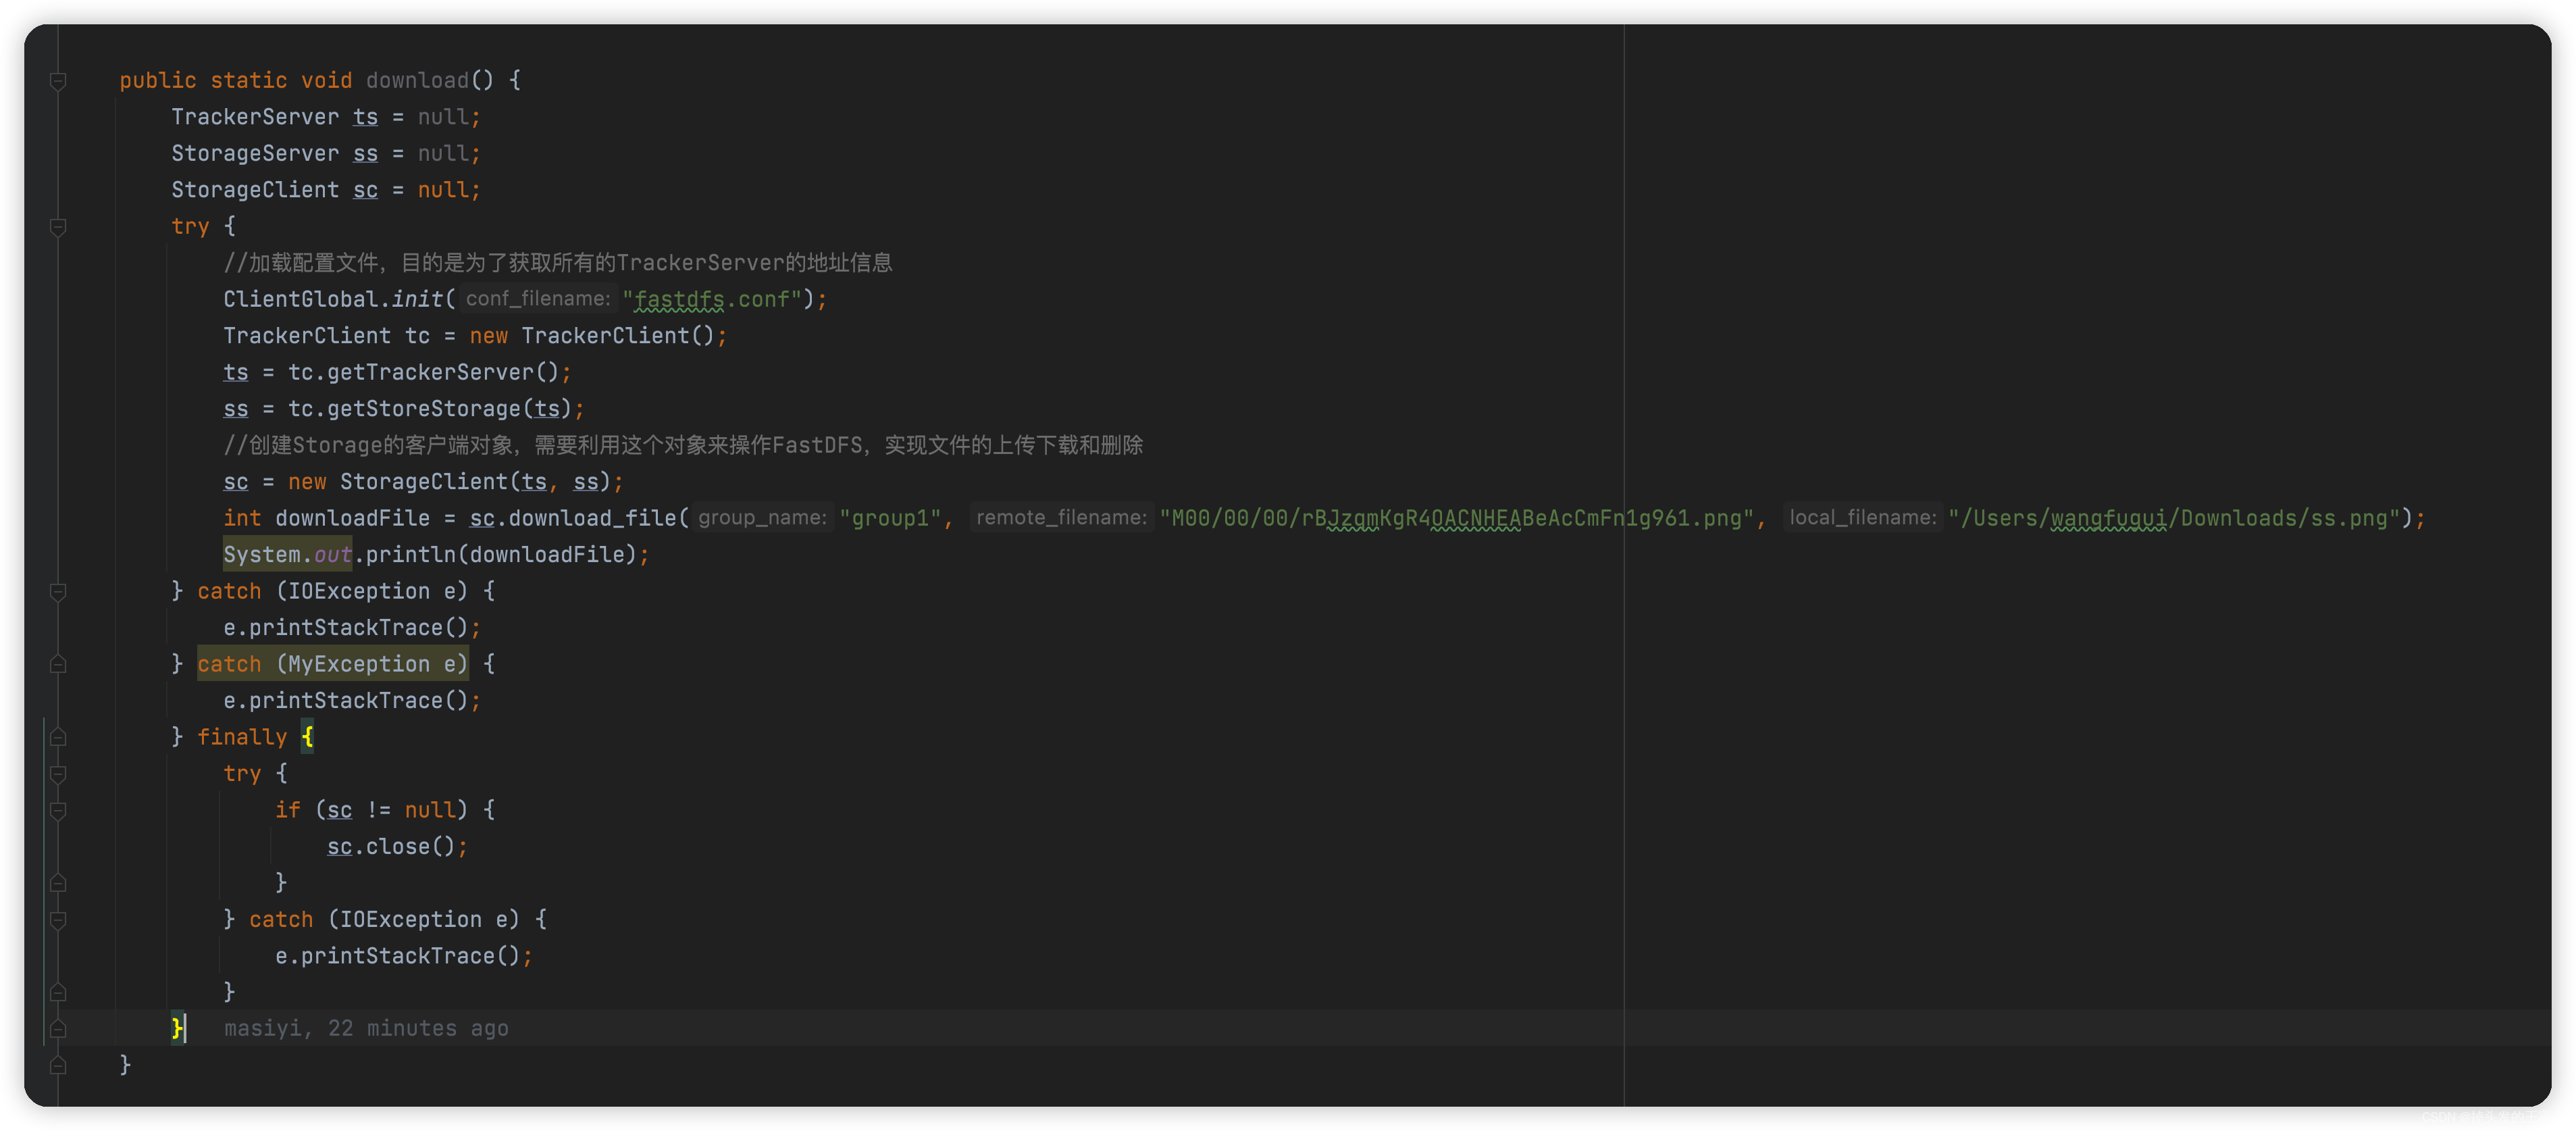Collapse the outer try block fold marker
This screenshot has width=2576, height=1131.
pos(58,227)
